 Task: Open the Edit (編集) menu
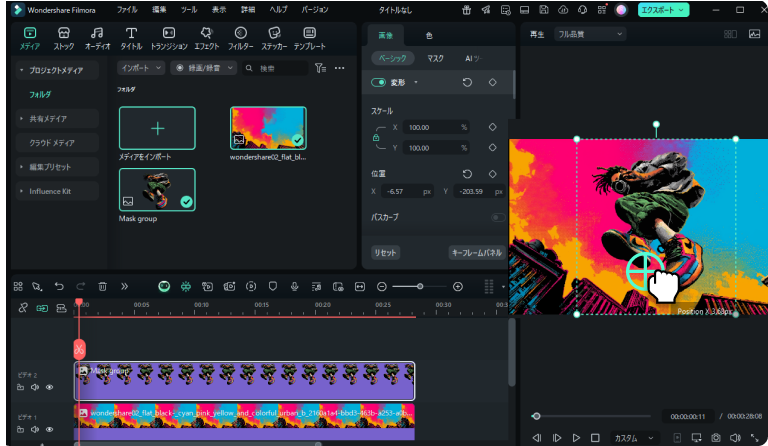coord(159,9)
